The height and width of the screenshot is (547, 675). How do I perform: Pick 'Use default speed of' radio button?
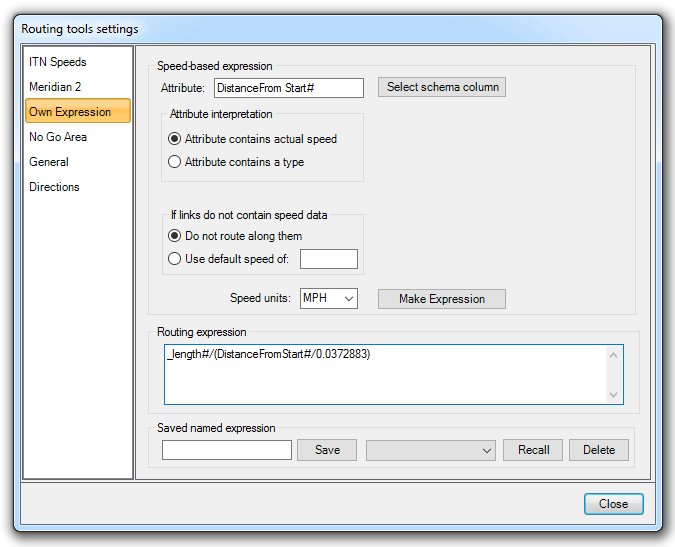pos(175,259)
